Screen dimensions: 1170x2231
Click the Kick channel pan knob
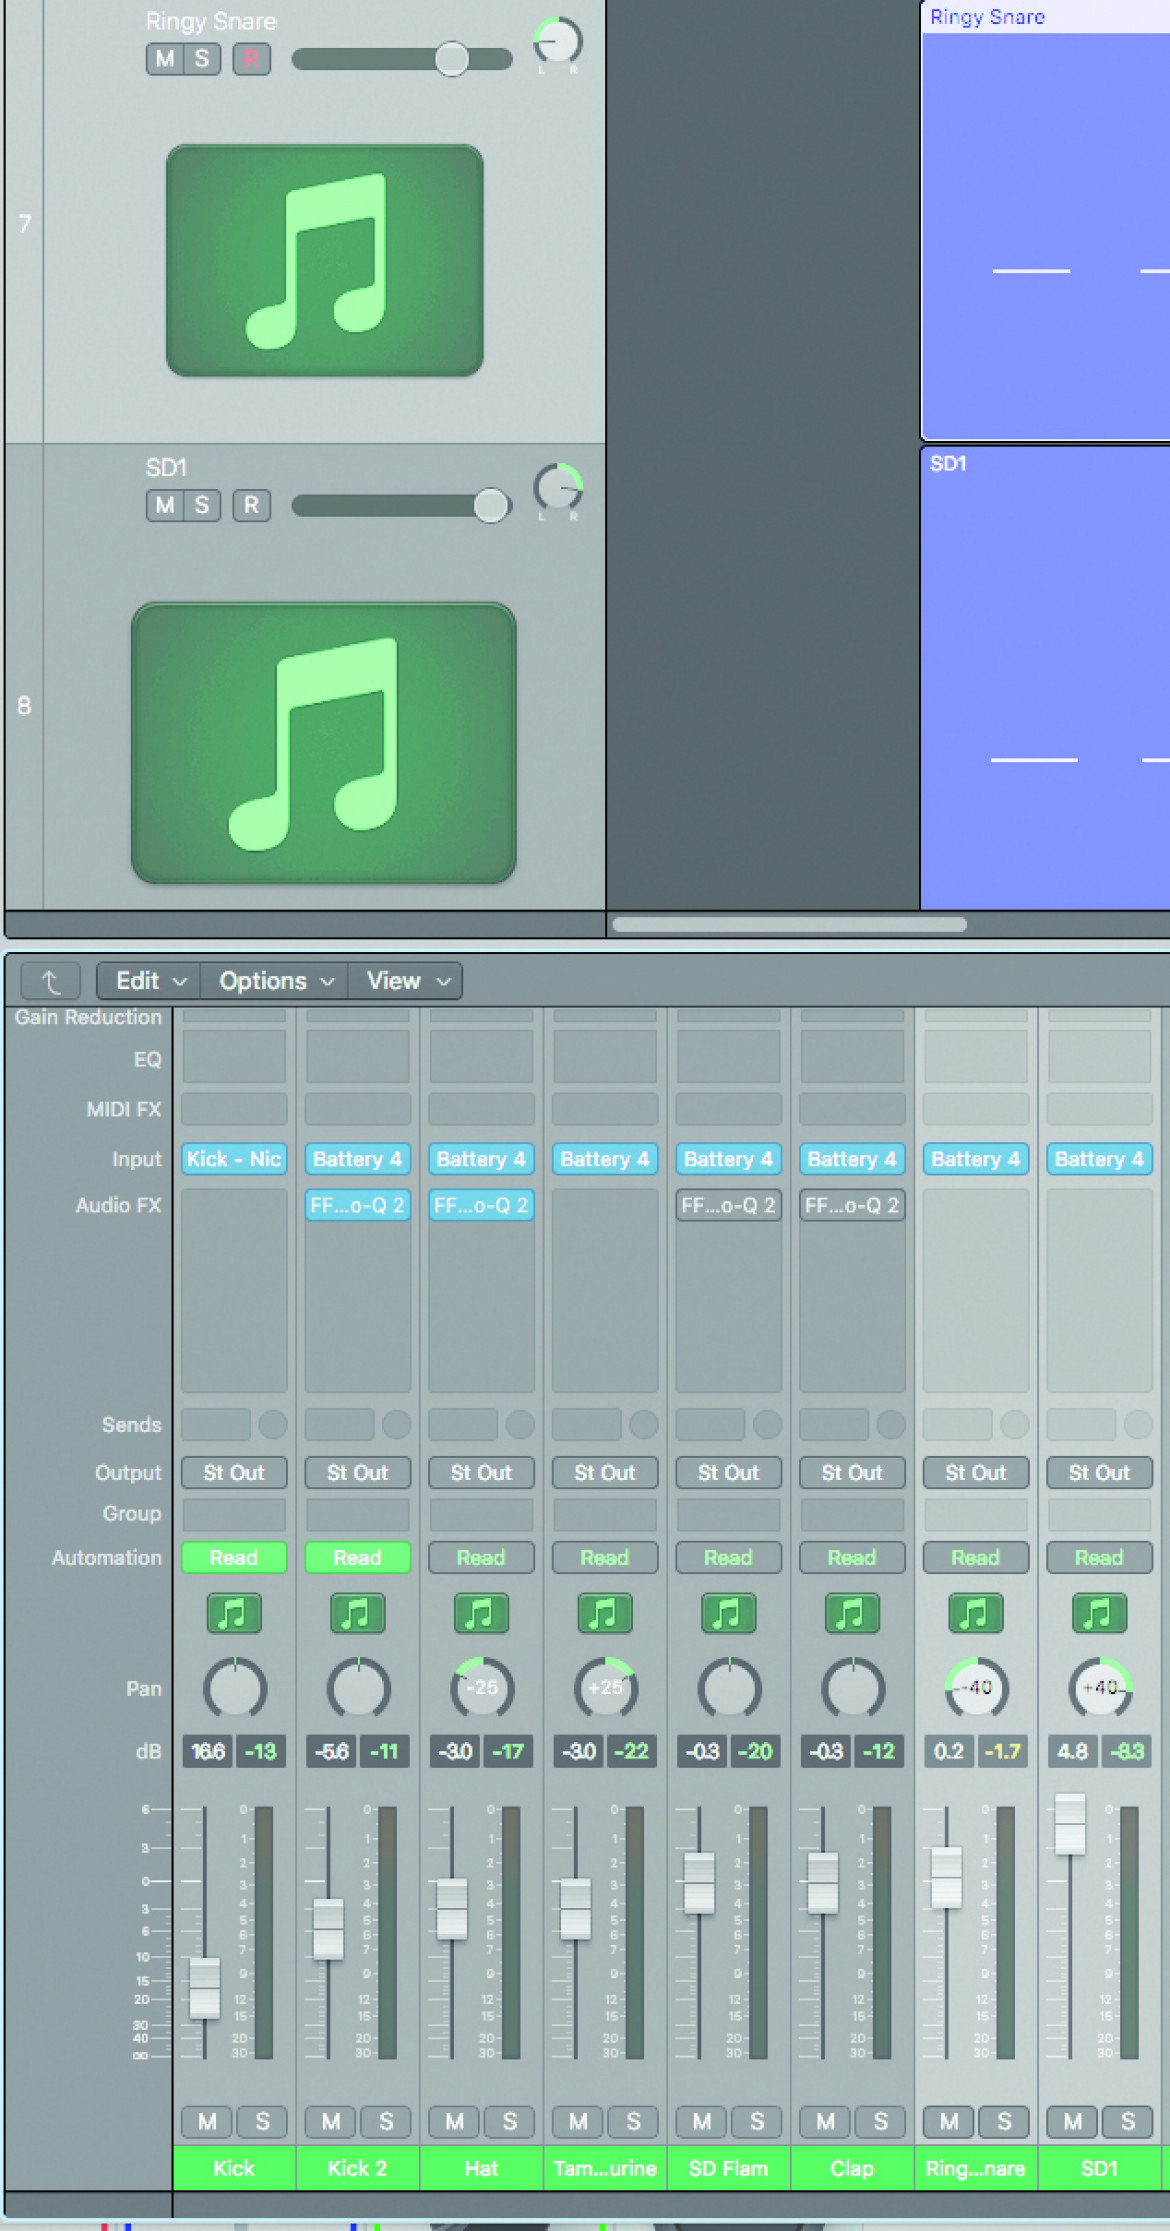(234, 1689)
